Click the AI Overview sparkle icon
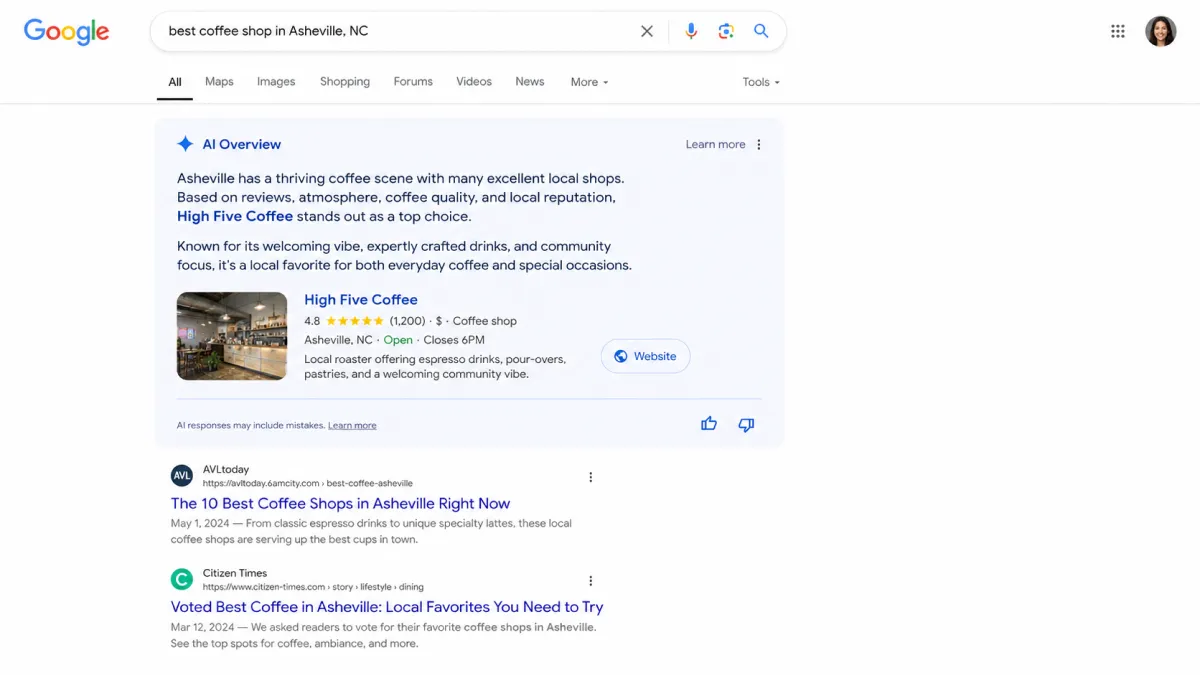Viewport: 1200px width, 675px height. tap(185, 144)
